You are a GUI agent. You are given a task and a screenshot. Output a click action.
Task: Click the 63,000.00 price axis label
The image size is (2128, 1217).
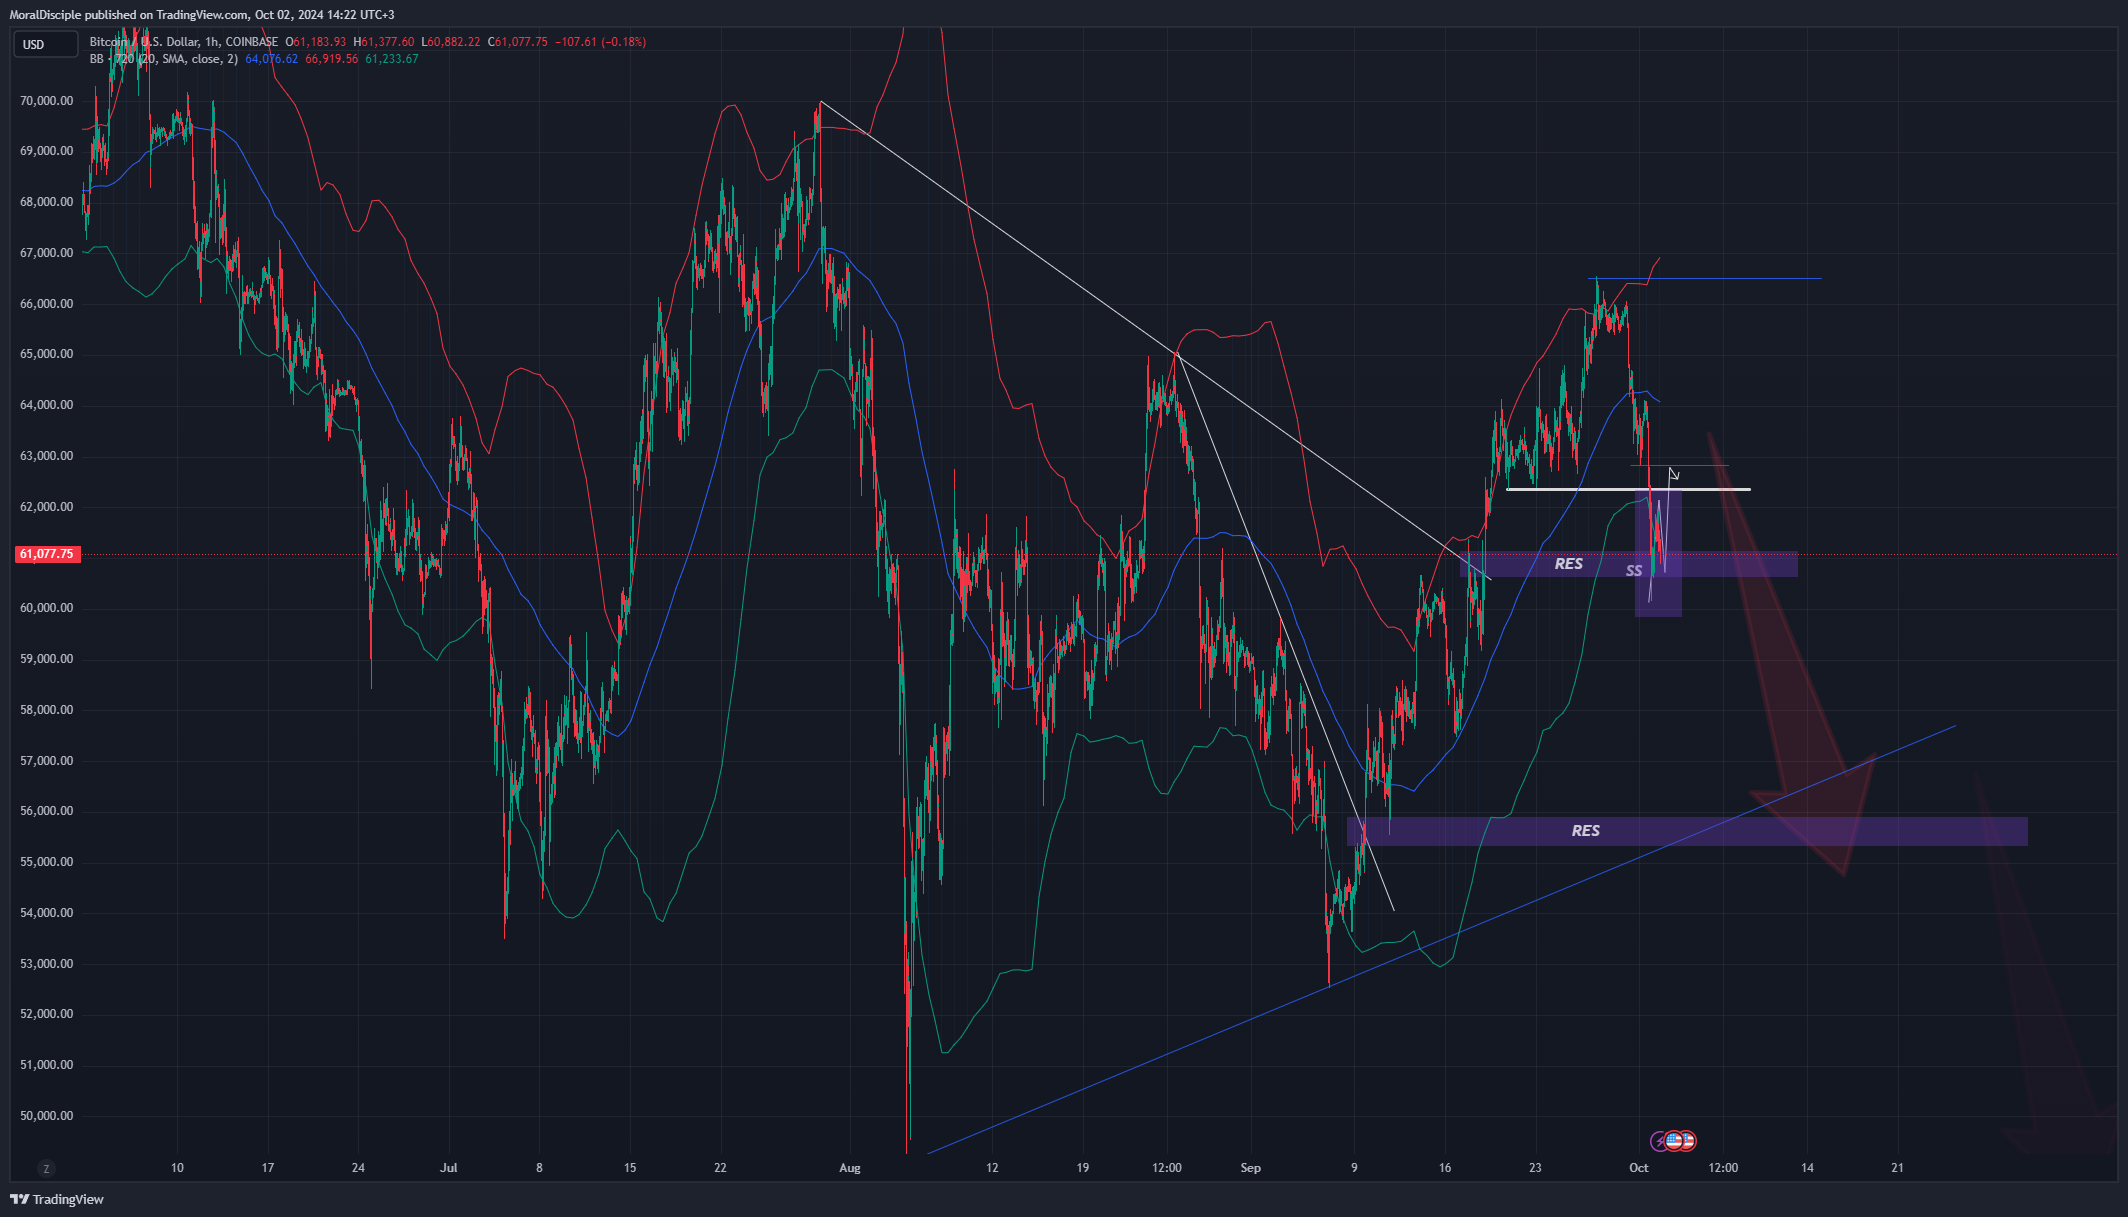tap(46, 456)
